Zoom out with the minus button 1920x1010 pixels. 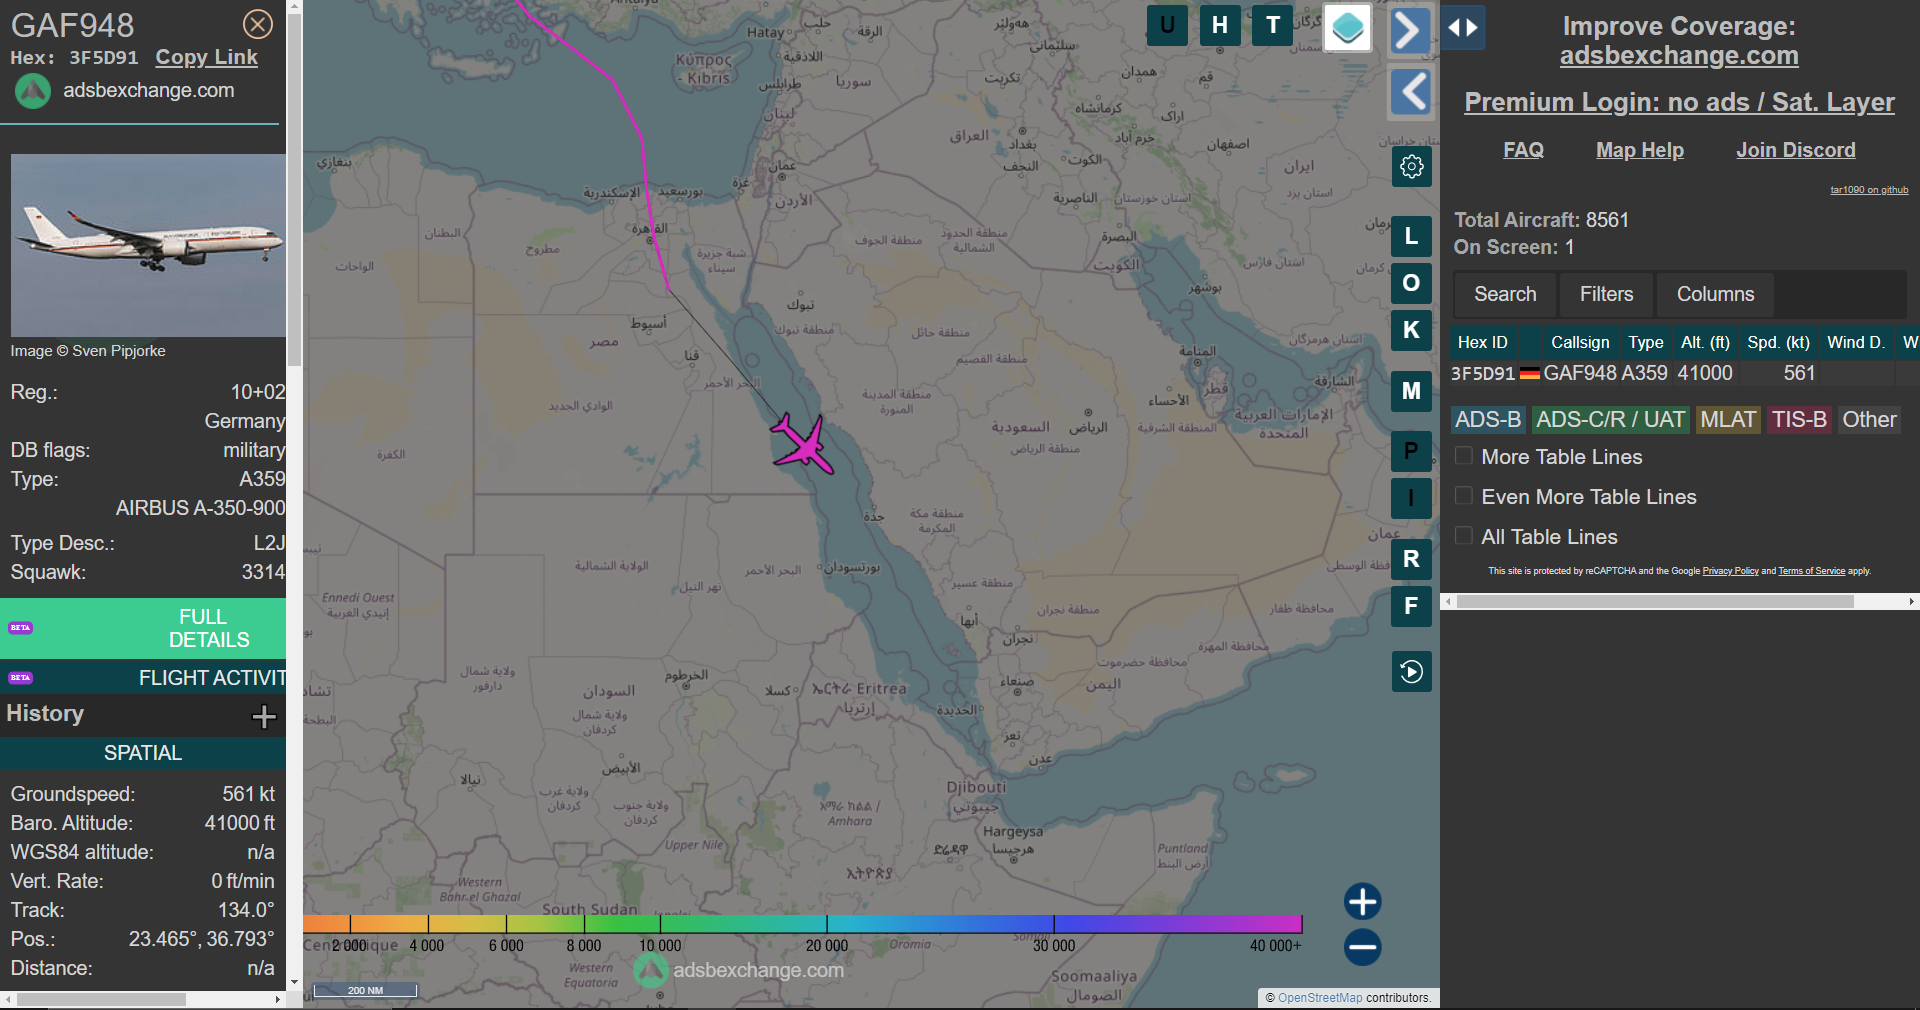[x=1362, y=947]
